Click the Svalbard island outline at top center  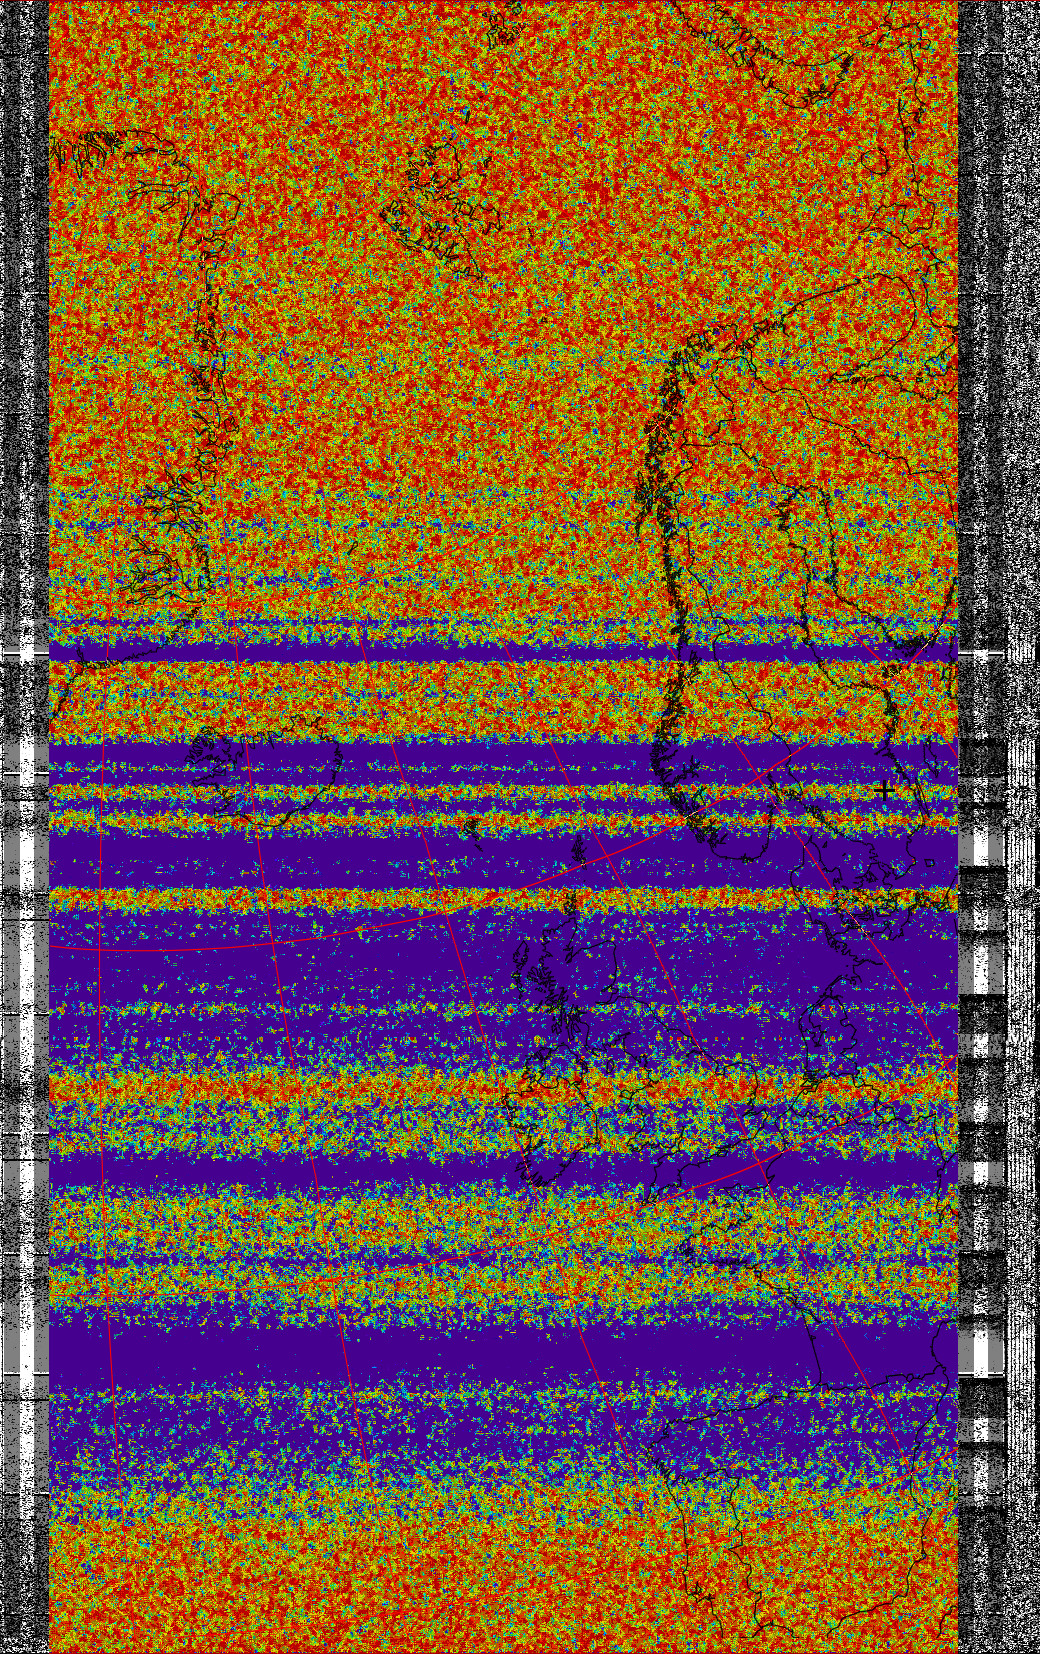pos(442,205)
